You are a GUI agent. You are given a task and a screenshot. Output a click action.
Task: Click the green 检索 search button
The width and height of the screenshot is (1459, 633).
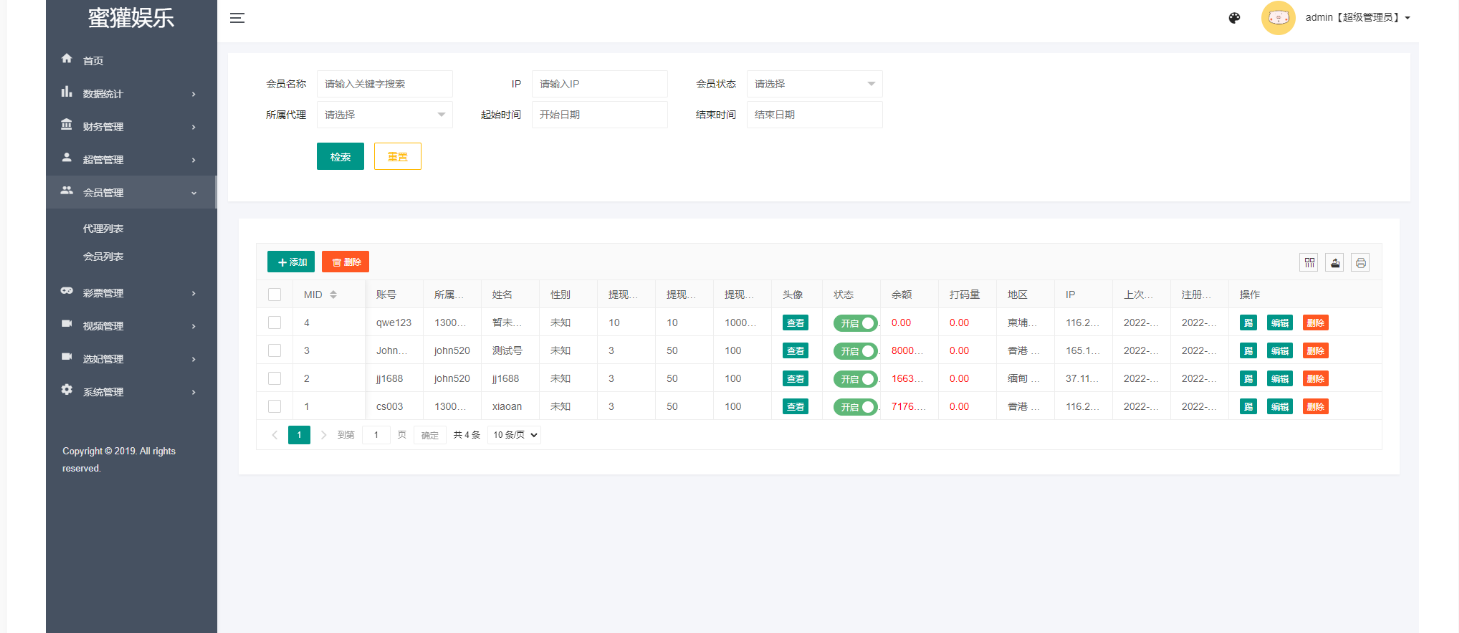pyautogui.click(x=340, y=157)
